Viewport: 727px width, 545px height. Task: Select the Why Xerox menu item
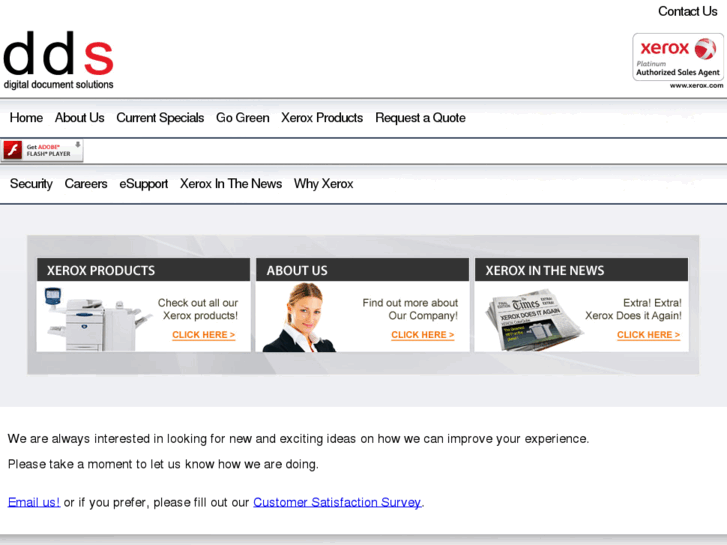[x=324, y=184]
